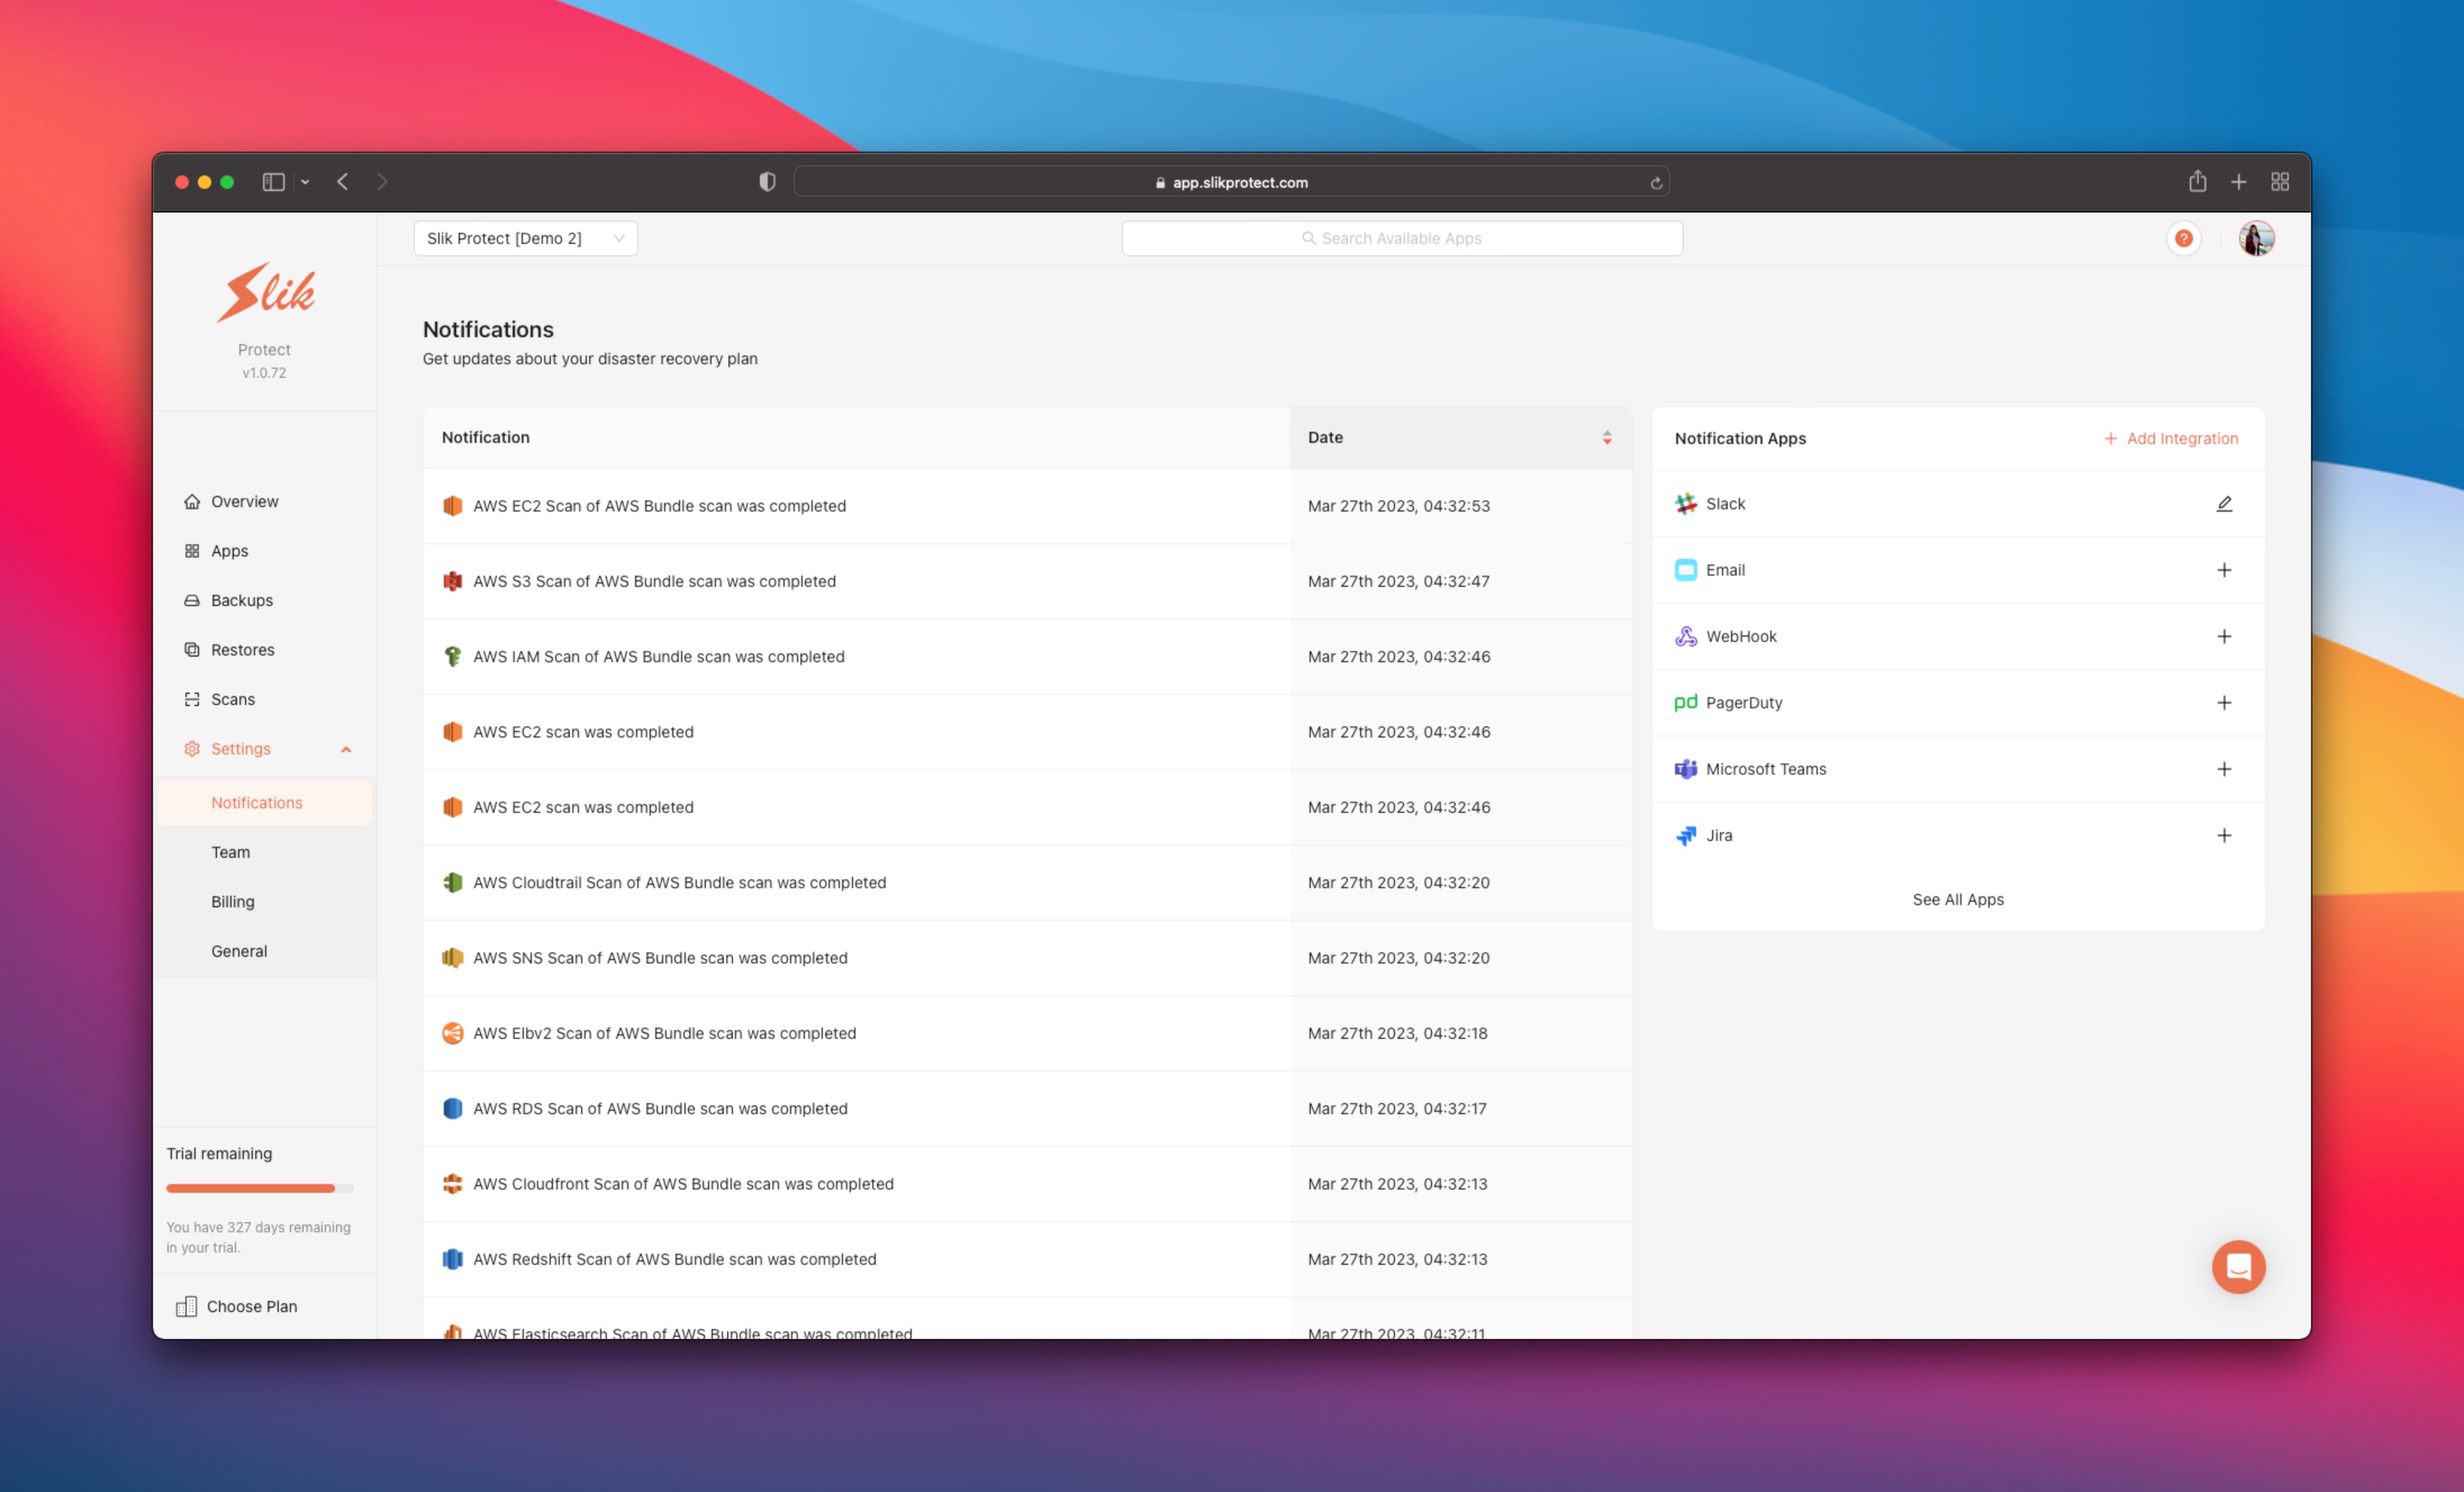Viewport: 2464px width, 1492px height.
Task: Click the chat support bubble icon
Action: [2239, 1266]
